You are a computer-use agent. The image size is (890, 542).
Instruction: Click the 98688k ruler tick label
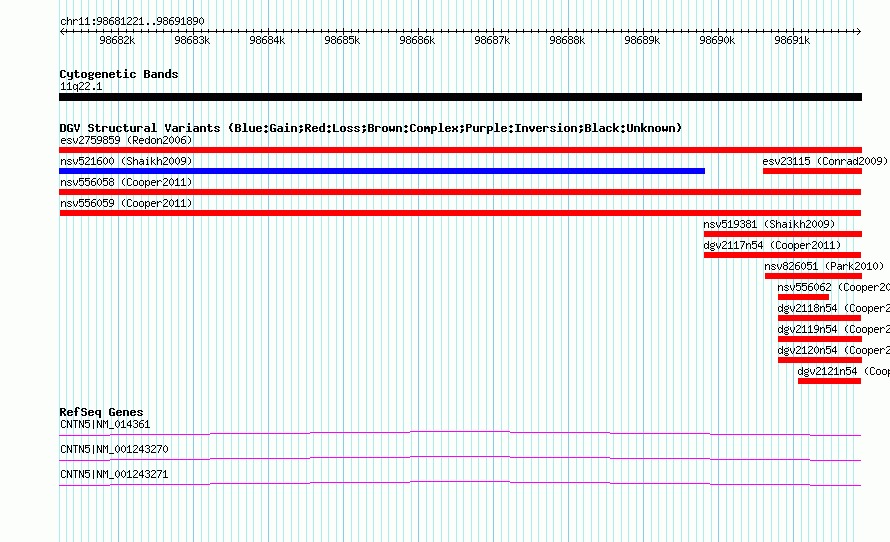pos(567,40)
